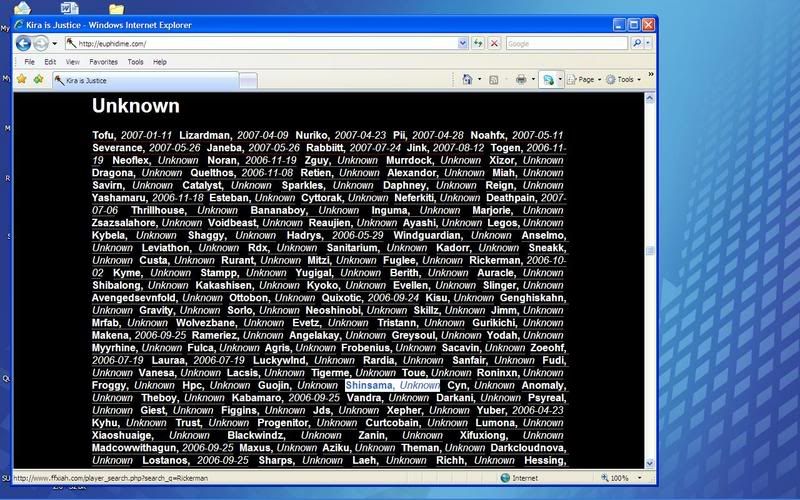Click the Add to Favorites icon
800x500 pixels.
(38, 79)
